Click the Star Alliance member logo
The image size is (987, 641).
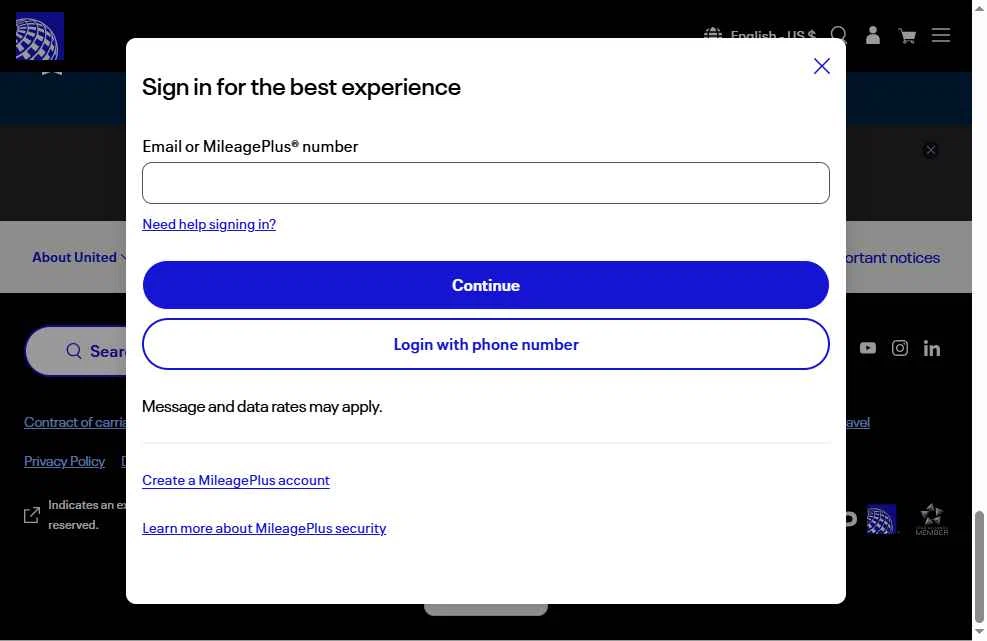pos(932,519)
